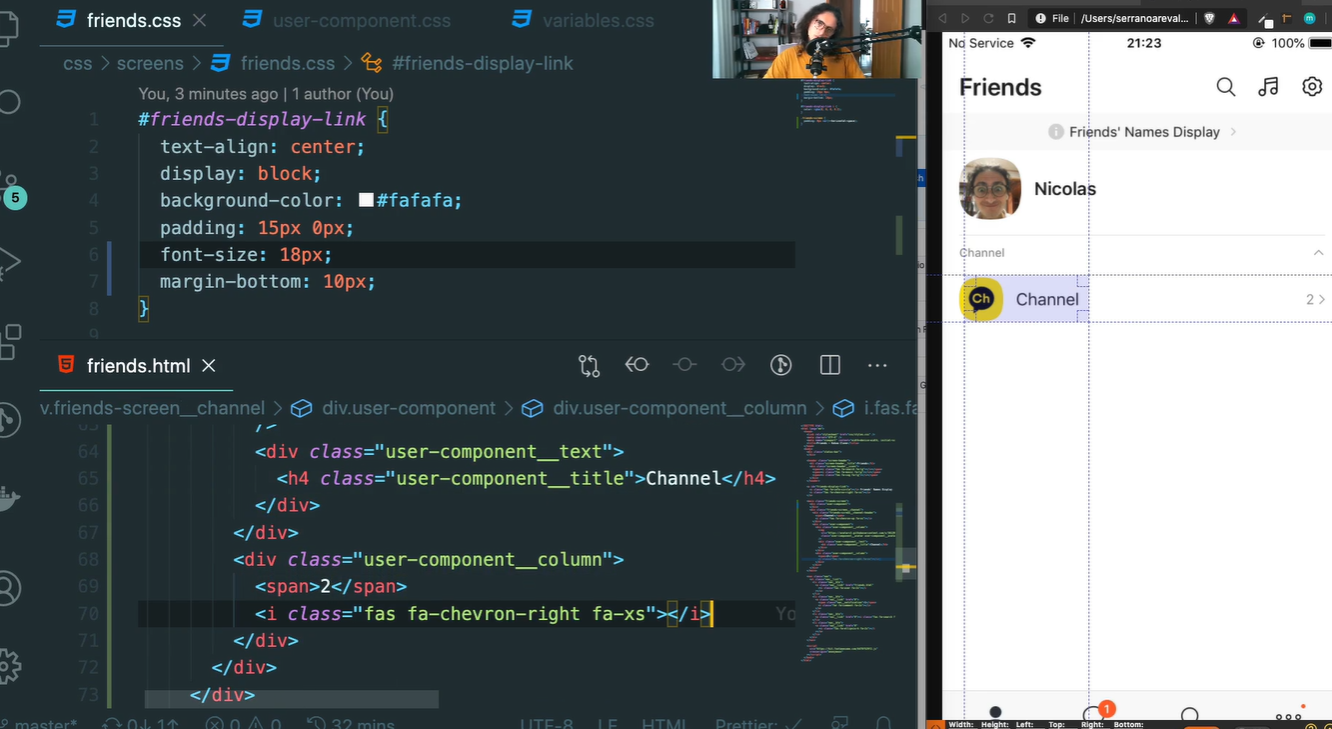Tap the friends tab filled circle icon
Viewport: 1332px width, 729px height.
click(x=995, y=713)
